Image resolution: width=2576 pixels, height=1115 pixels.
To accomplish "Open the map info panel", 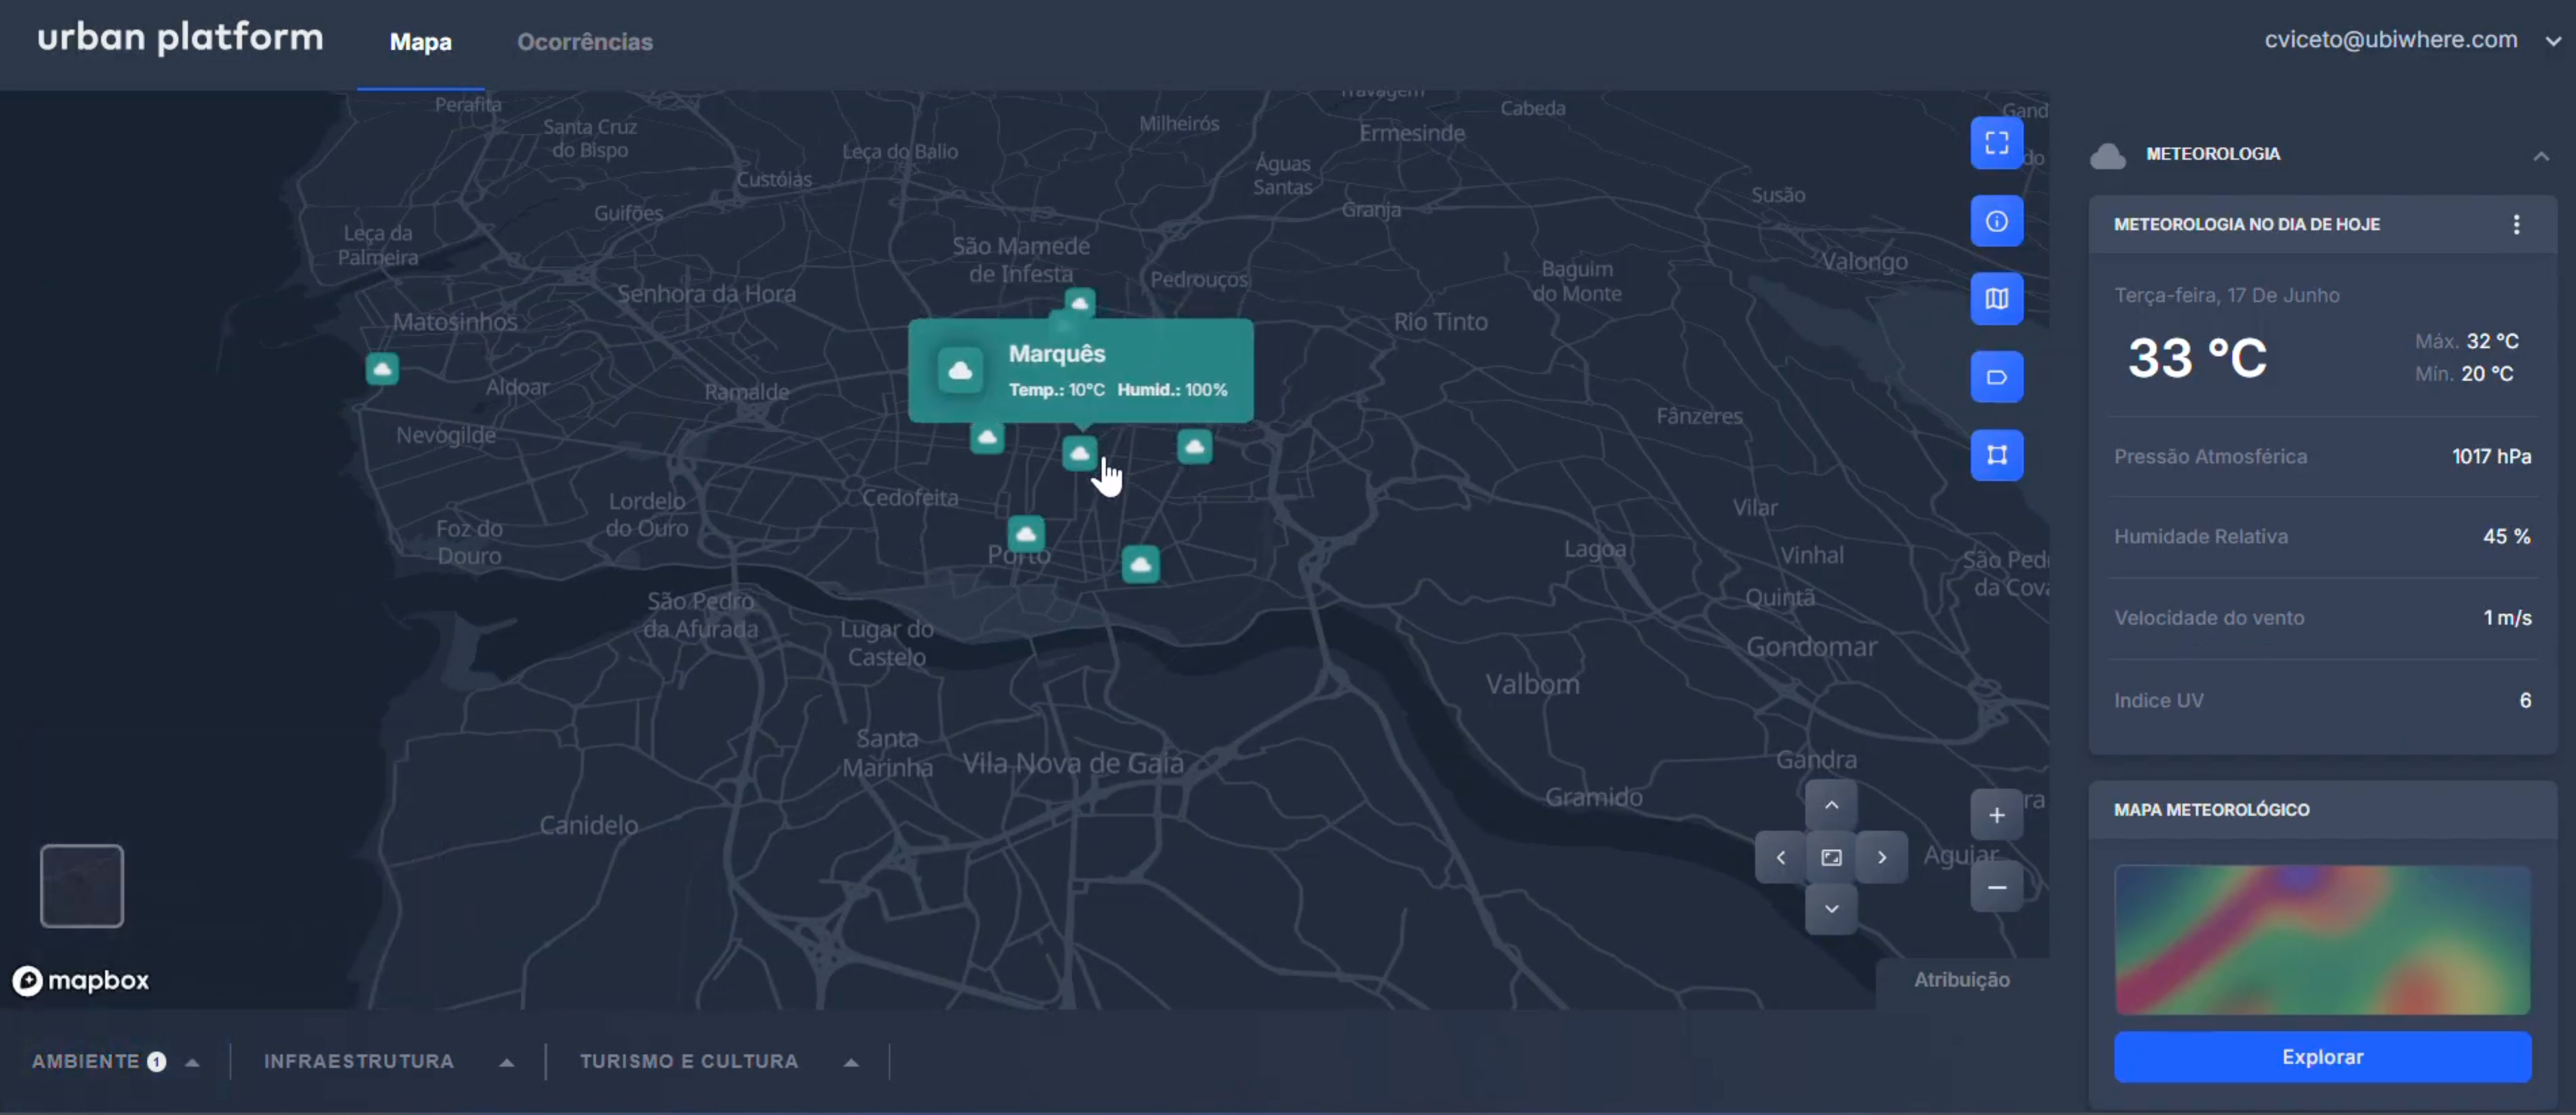I will [1996, 221].
